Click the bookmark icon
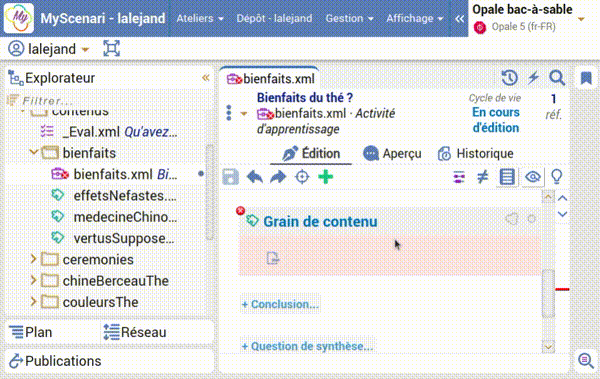 [586, 78]
